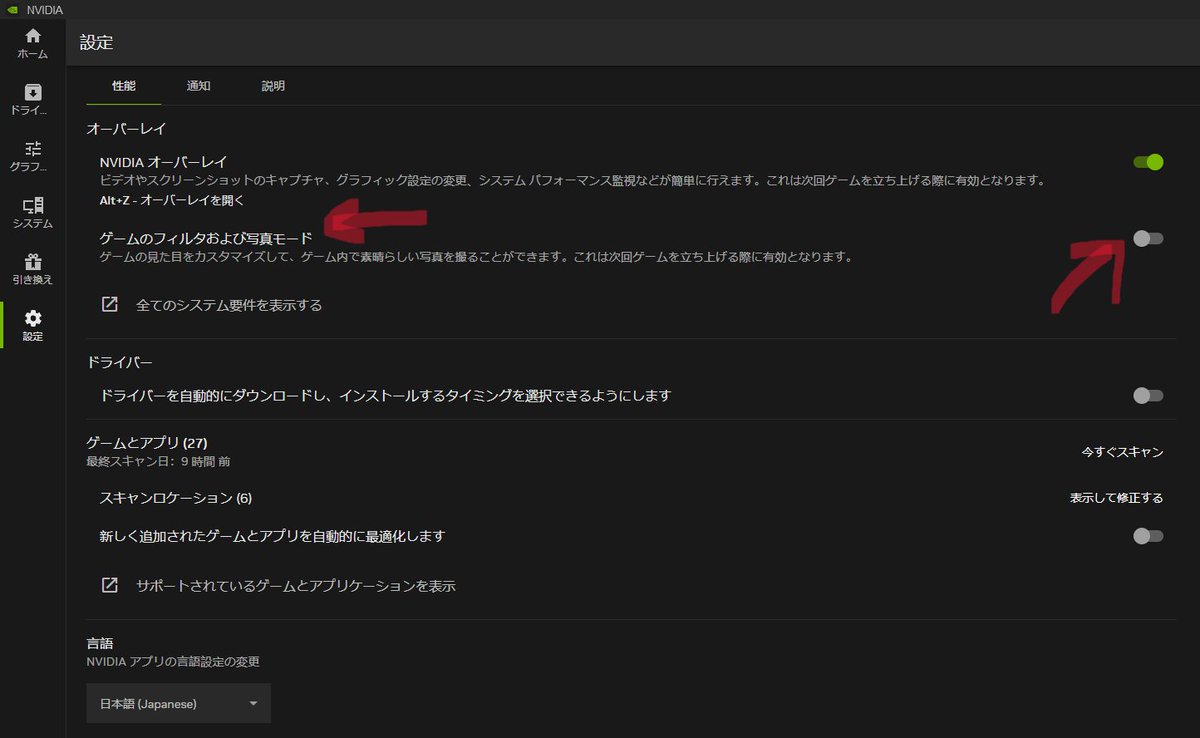
Task: Click the 言語 section heading
Action: 100,644
